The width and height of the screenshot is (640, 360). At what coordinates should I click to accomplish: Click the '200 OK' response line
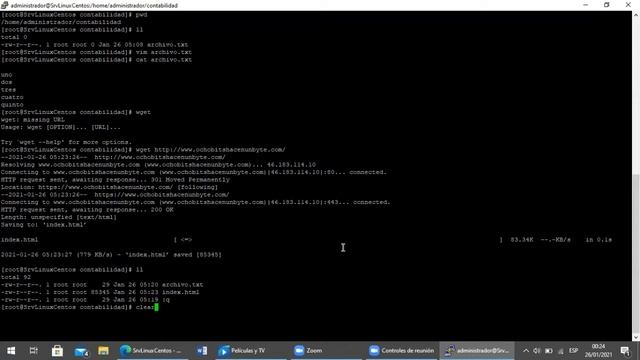[87, 210]
